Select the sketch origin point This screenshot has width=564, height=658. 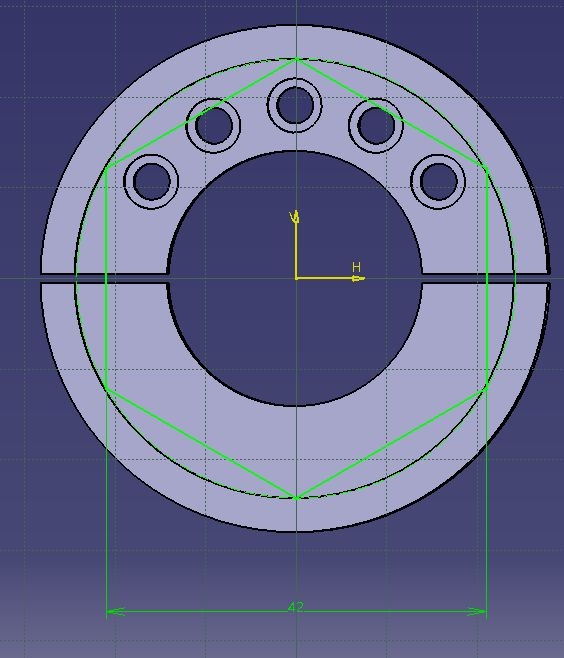click(296, 278)
